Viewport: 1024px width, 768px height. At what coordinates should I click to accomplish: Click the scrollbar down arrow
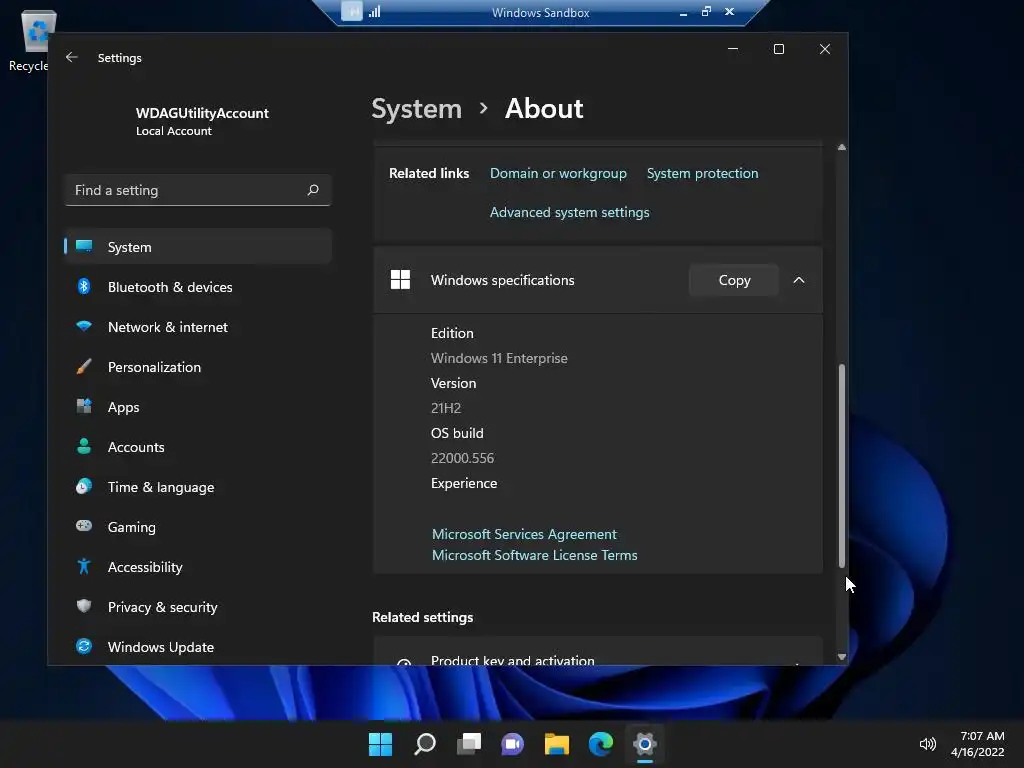(x=842, y=657)
